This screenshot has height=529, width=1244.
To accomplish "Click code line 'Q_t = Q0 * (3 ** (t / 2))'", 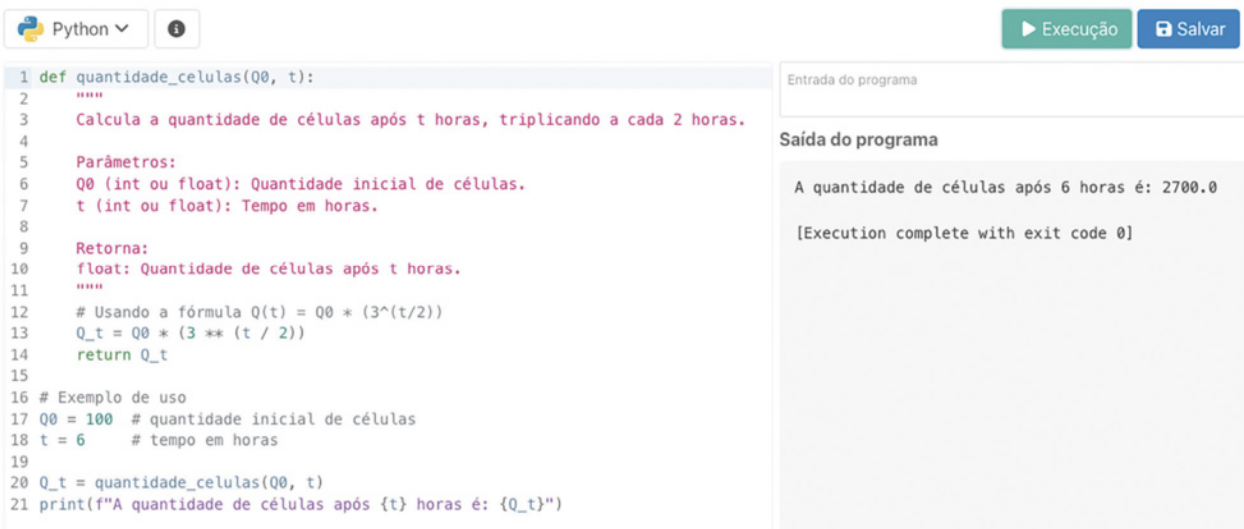I will pyautogui.click(x=190, y=333).
